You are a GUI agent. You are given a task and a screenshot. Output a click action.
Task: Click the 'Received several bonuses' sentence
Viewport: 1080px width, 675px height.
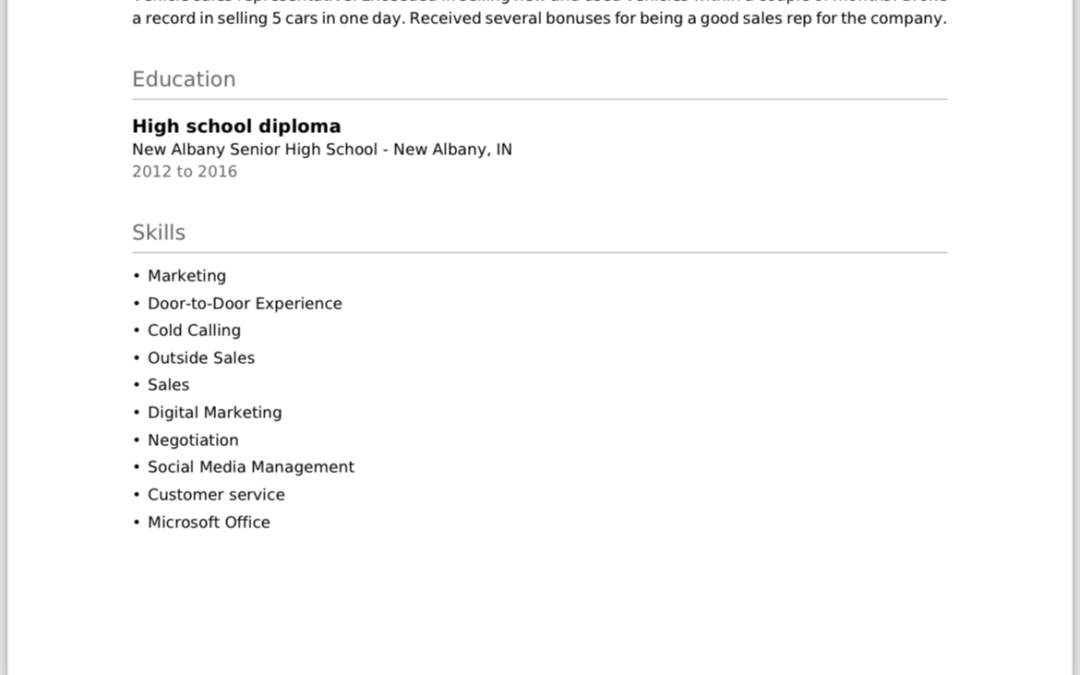click(678, 18)
